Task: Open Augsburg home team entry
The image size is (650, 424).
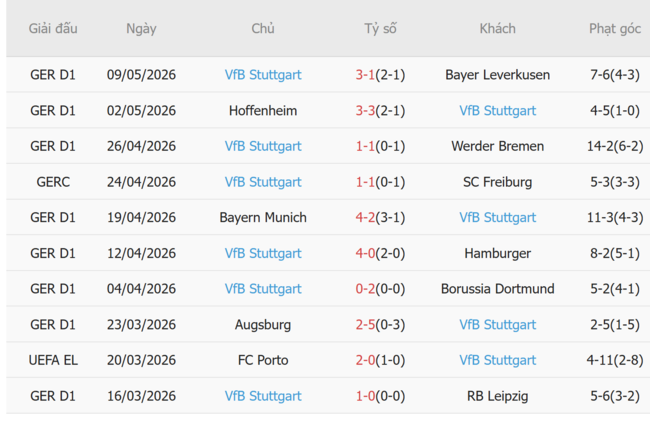Action: coord(263,325)
